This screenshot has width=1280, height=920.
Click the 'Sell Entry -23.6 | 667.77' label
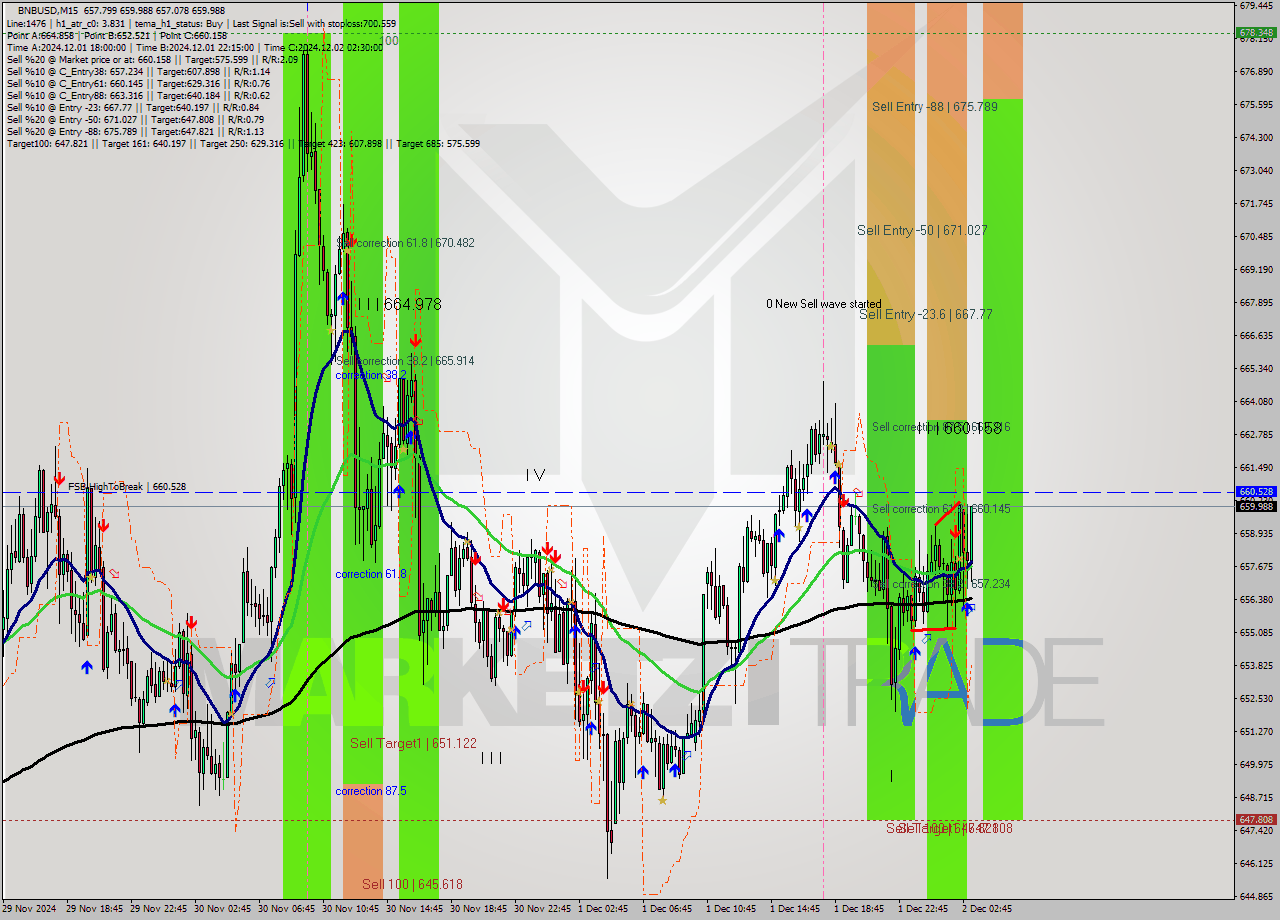point(926,314)
